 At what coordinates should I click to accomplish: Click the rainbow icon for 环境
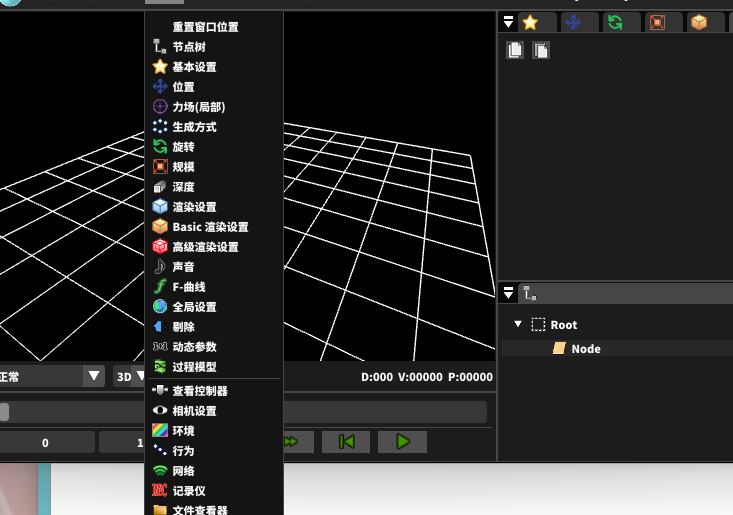click(x=160, y=430)
